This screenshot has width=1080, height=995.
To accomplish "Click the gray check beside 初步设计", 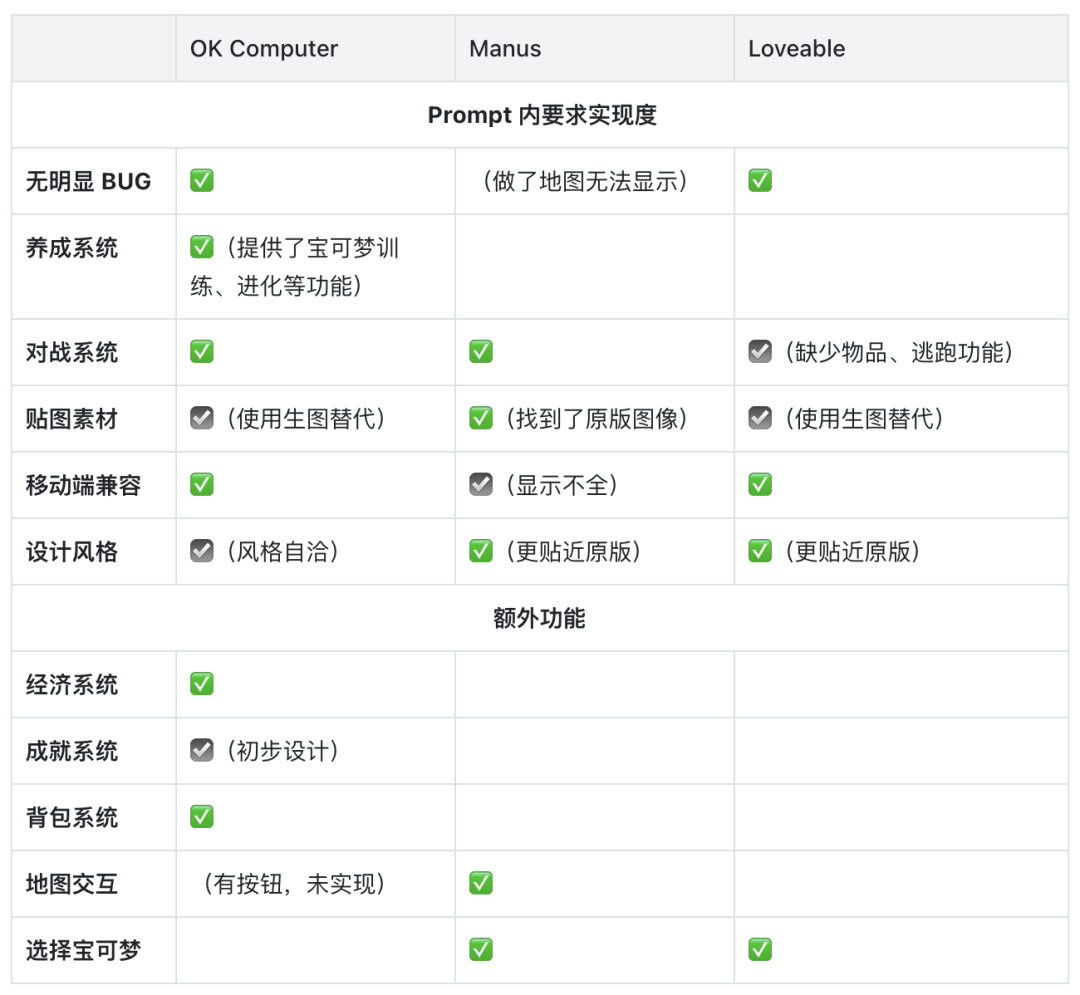I will pos(202,750).
